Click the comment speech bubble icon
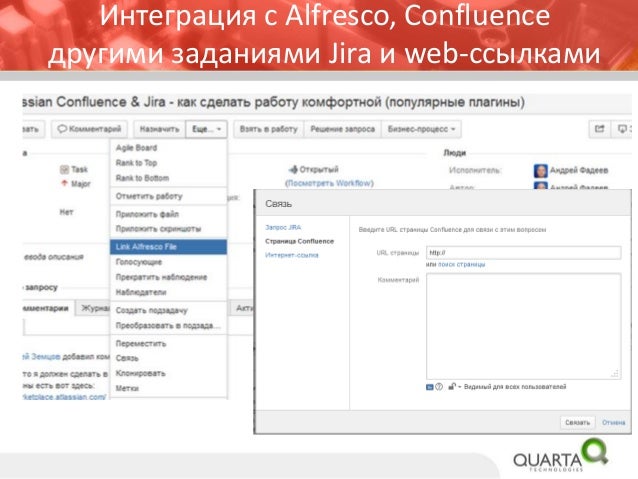 point(62,129)
